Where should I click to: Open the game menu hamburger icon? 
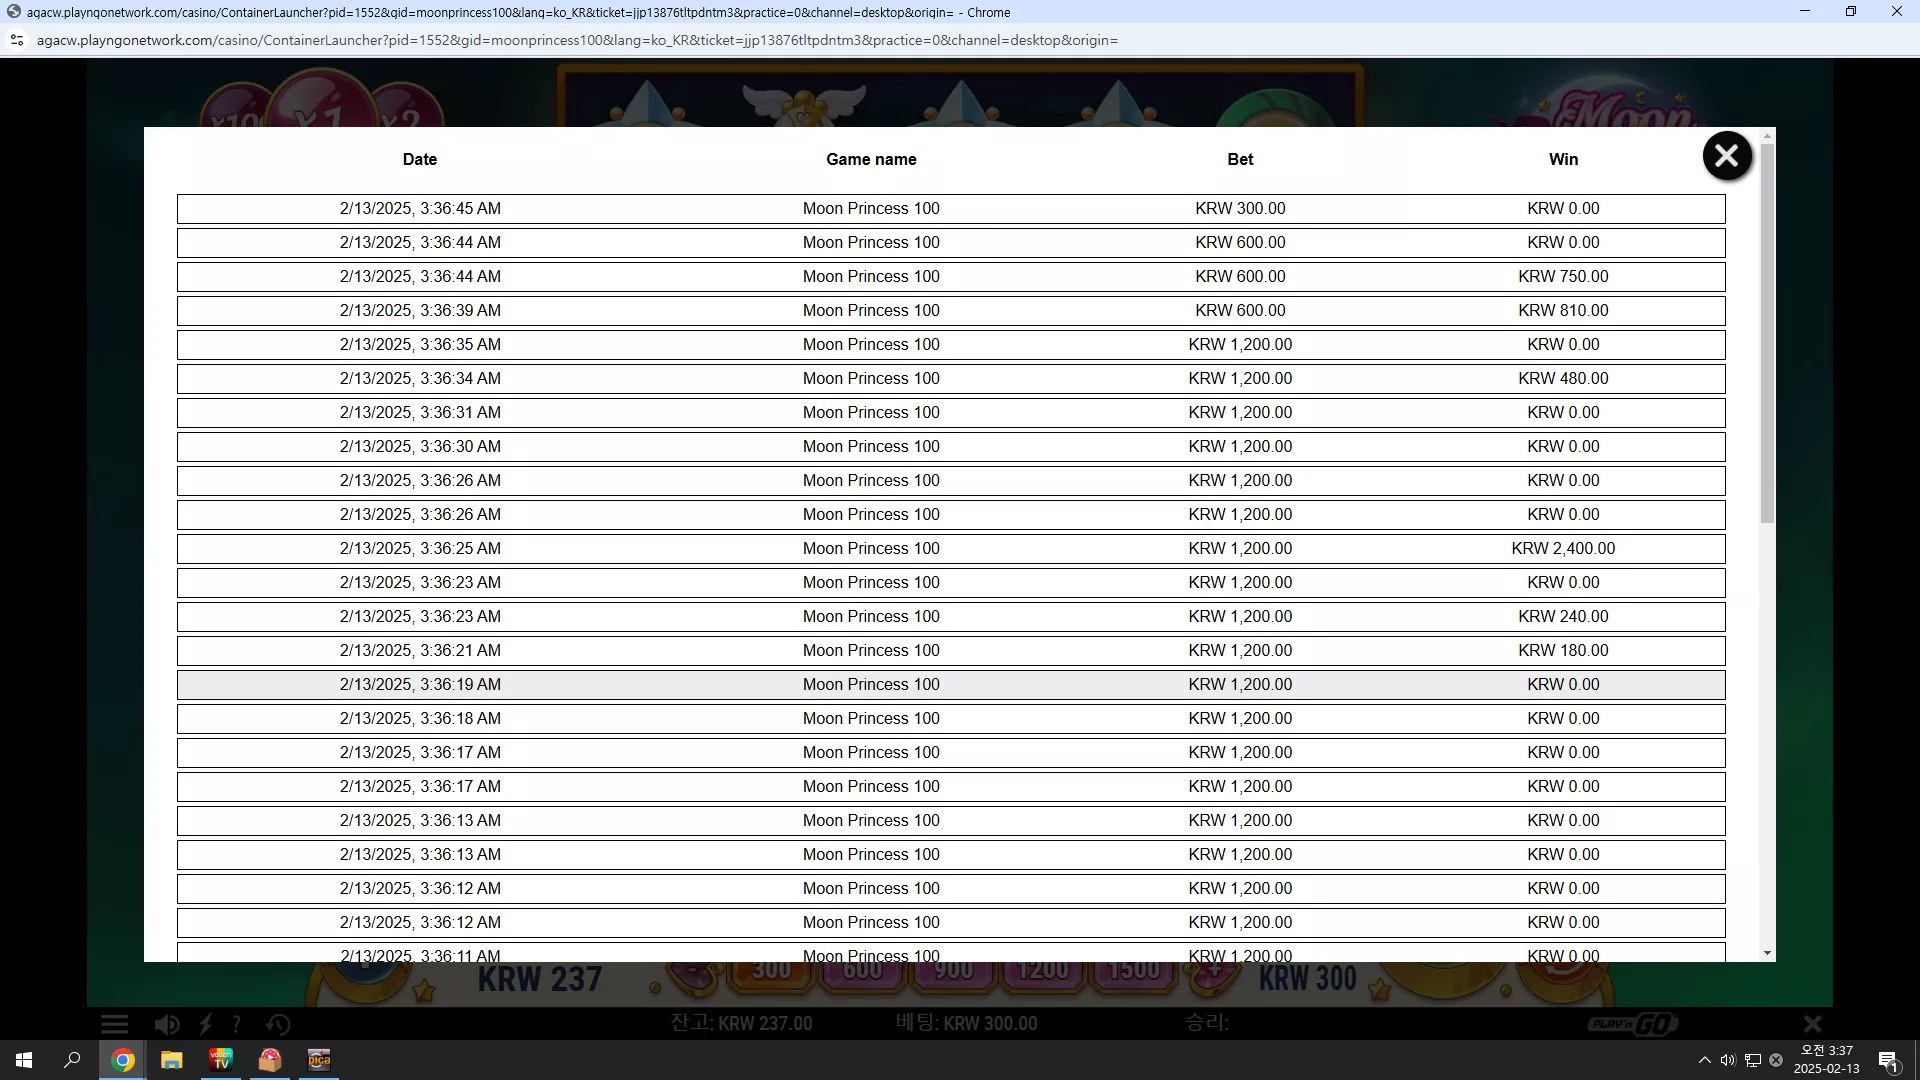pos(114,1024)
